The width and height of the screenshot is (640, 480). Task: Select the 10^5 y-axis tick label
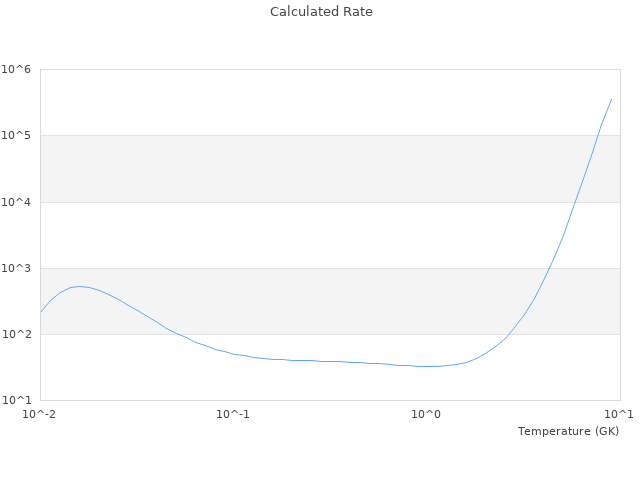click(17, 135)
